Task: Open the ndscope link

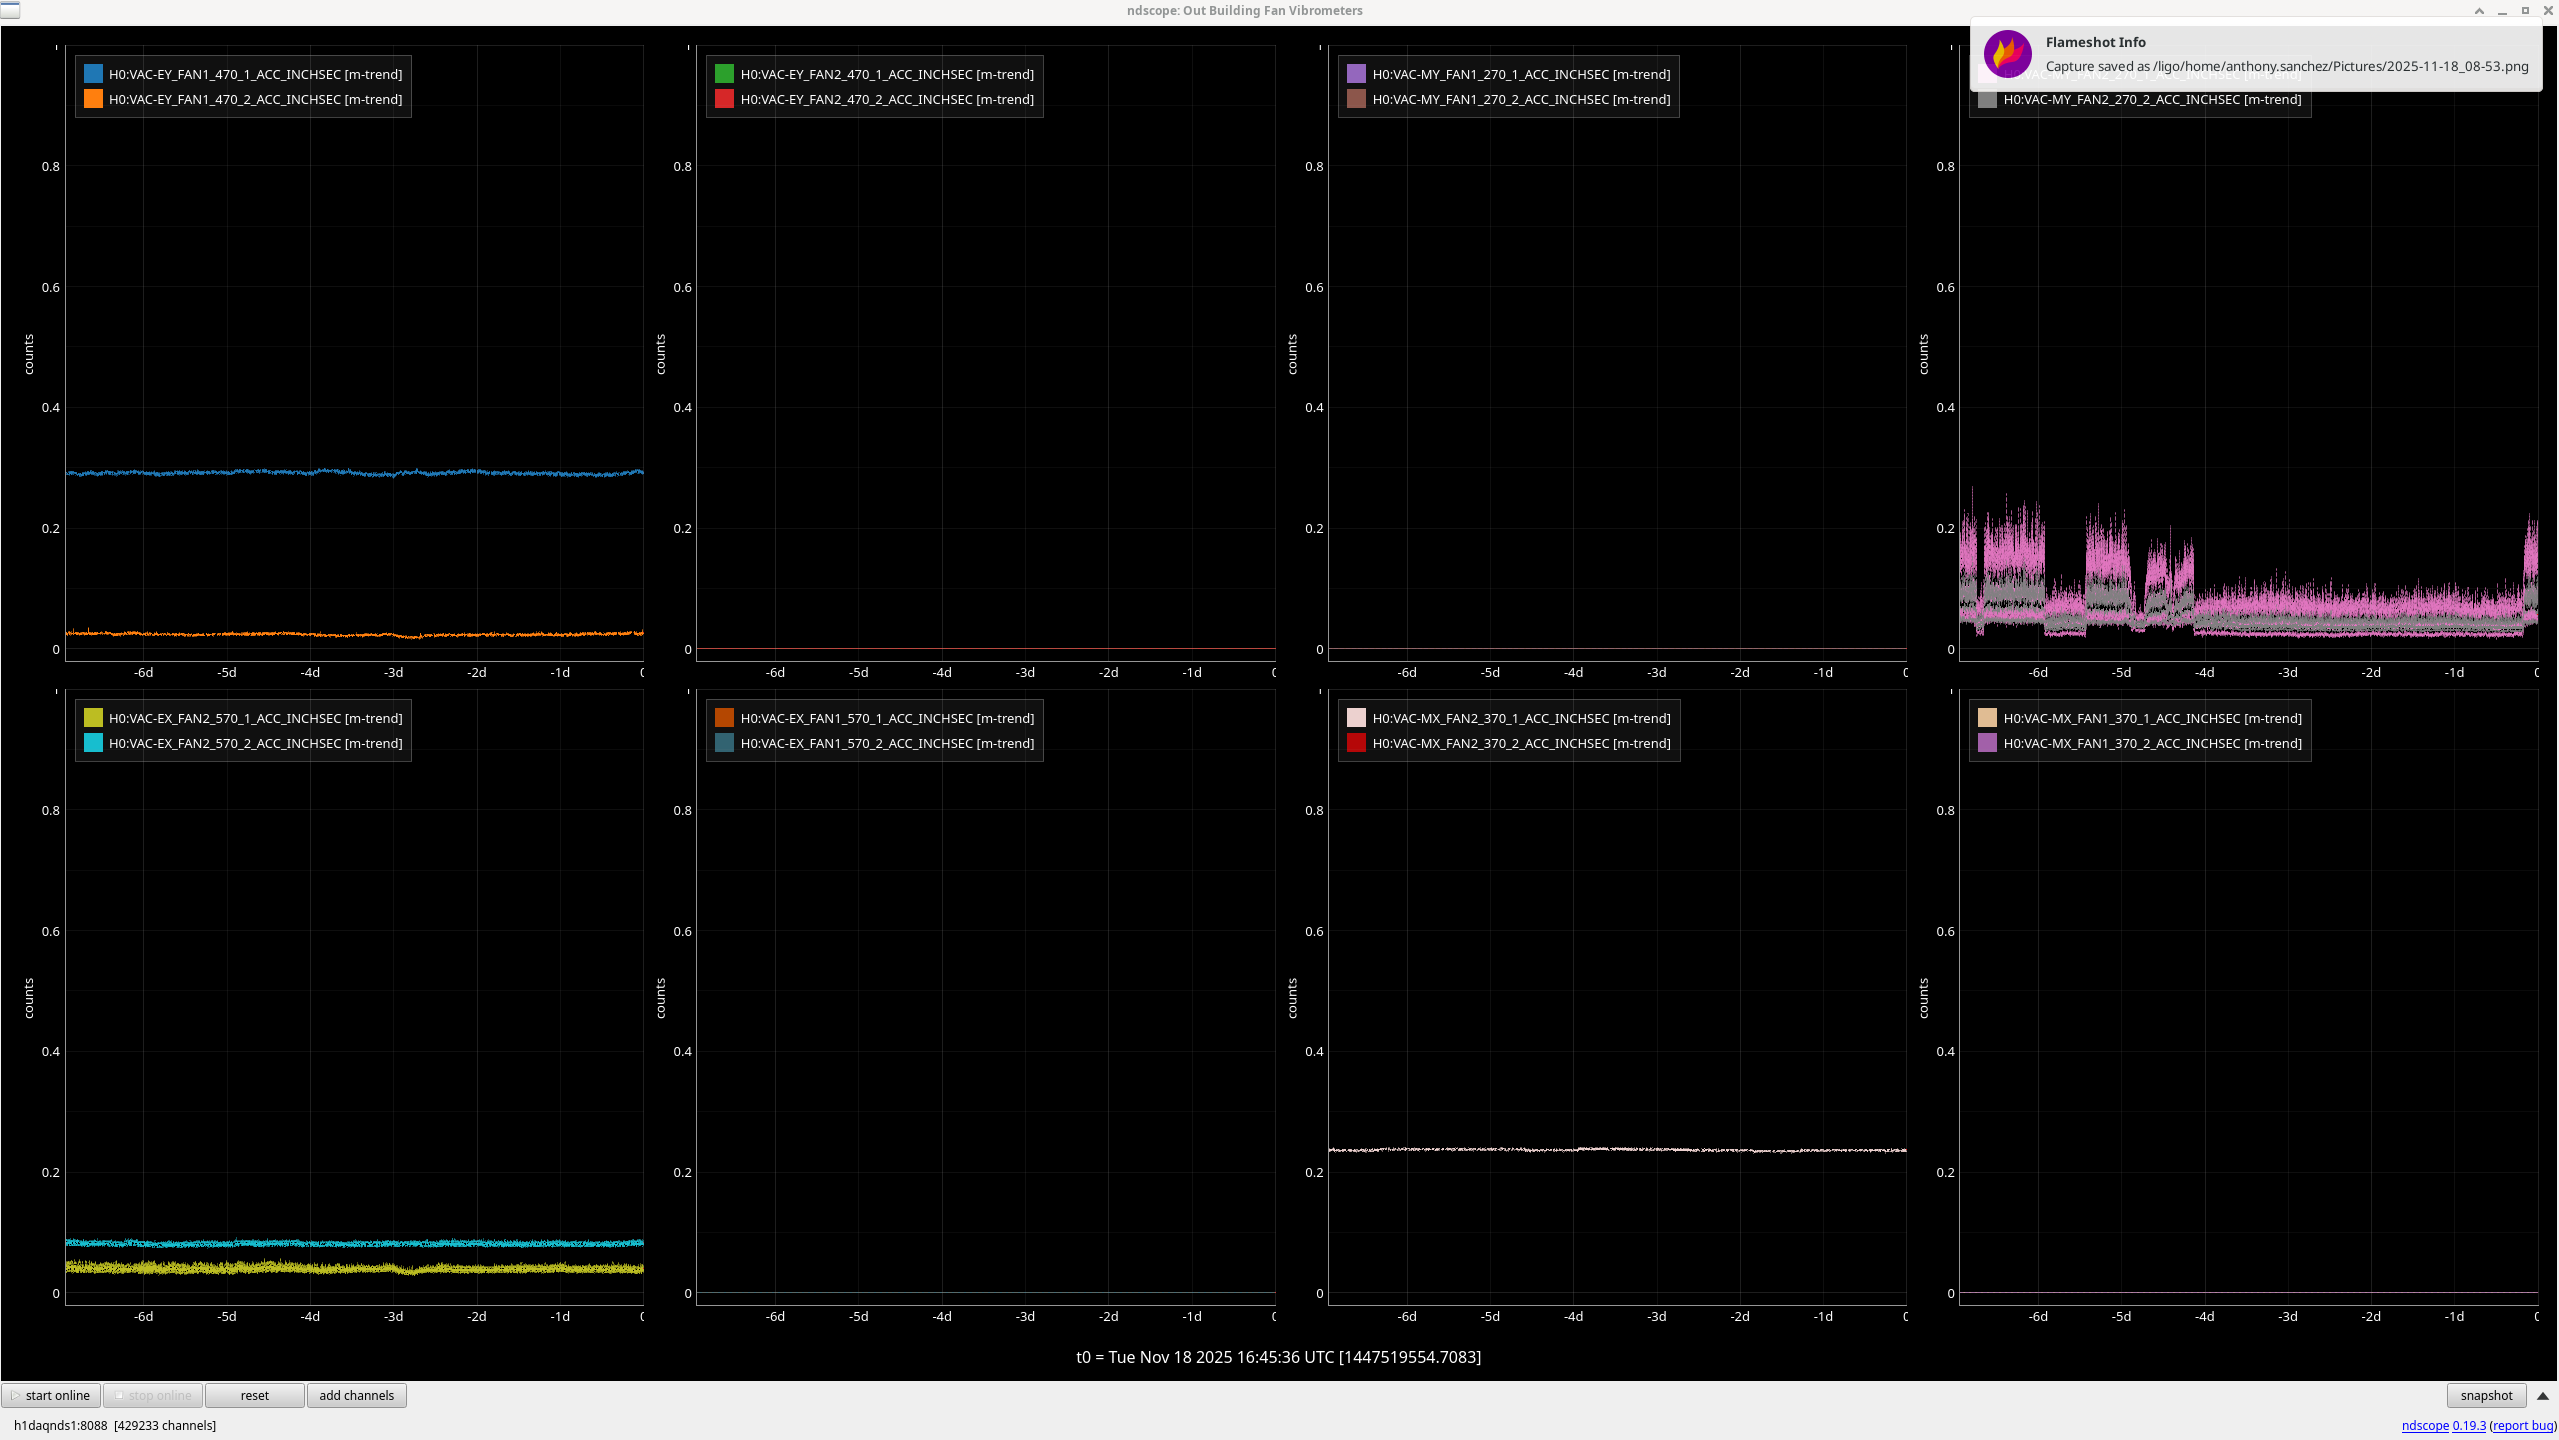Action: pos(2424,1425)
